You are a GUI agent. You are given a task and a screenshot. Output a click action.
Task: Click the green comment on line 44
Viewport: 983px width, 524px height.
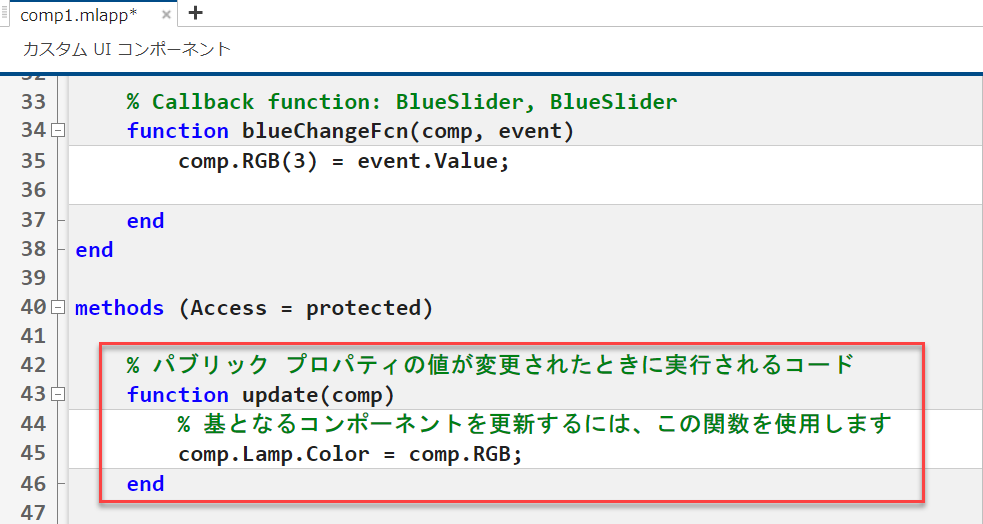coord(533,425)
